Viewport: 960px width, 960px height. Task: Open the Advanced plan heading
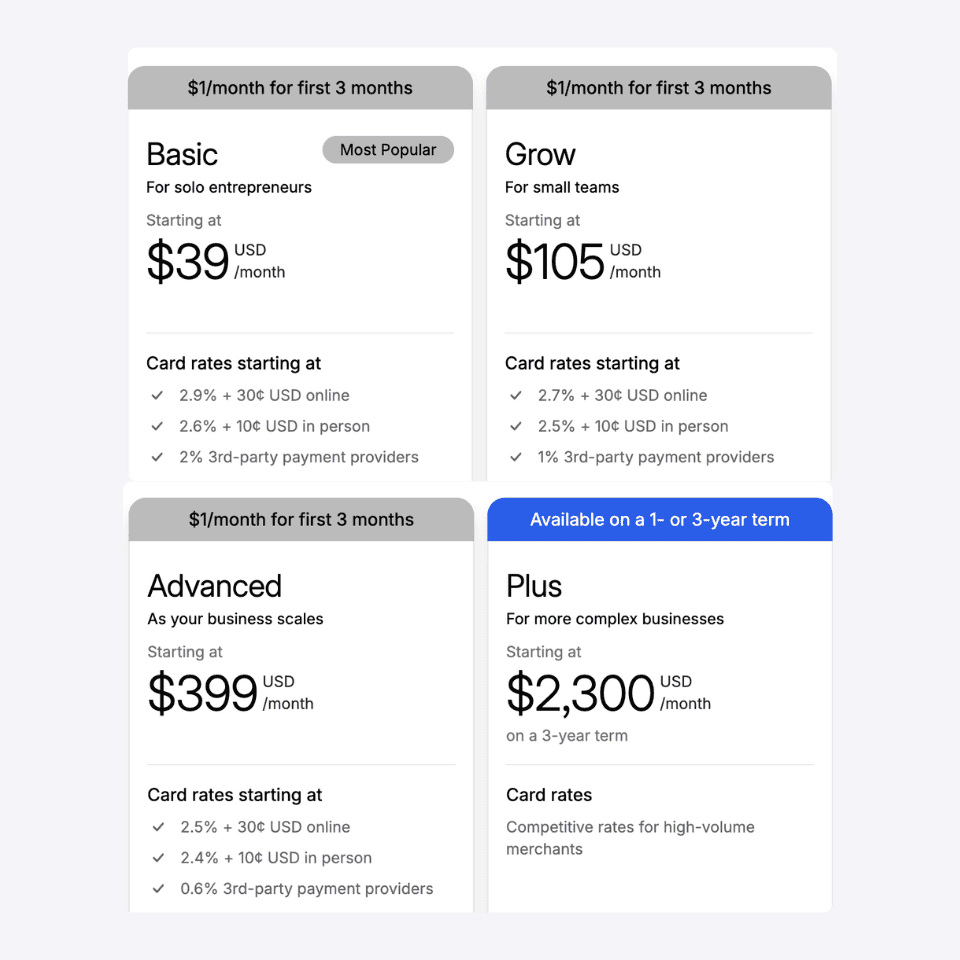pyautogui.click(x=215, y=586)
